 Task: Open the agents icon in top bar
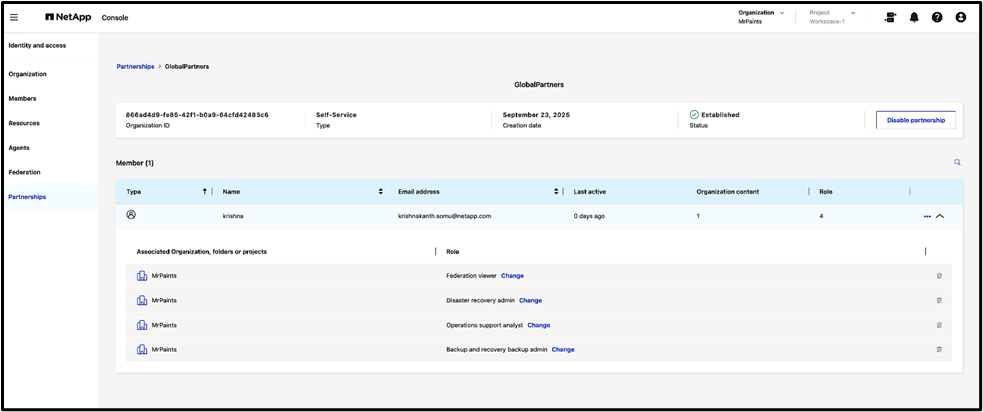coord(890,18)
